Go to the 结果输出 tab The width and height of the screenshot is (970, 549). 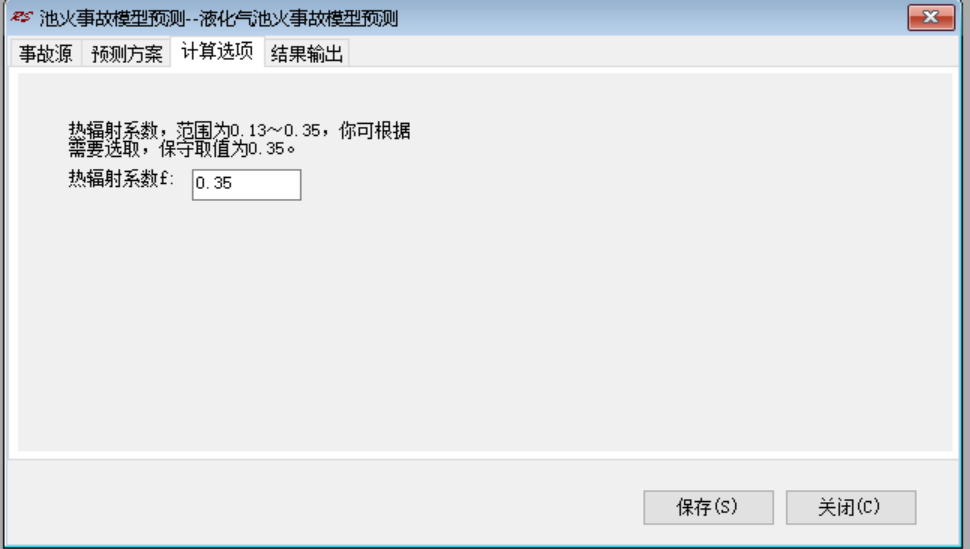tap(307, 53)
